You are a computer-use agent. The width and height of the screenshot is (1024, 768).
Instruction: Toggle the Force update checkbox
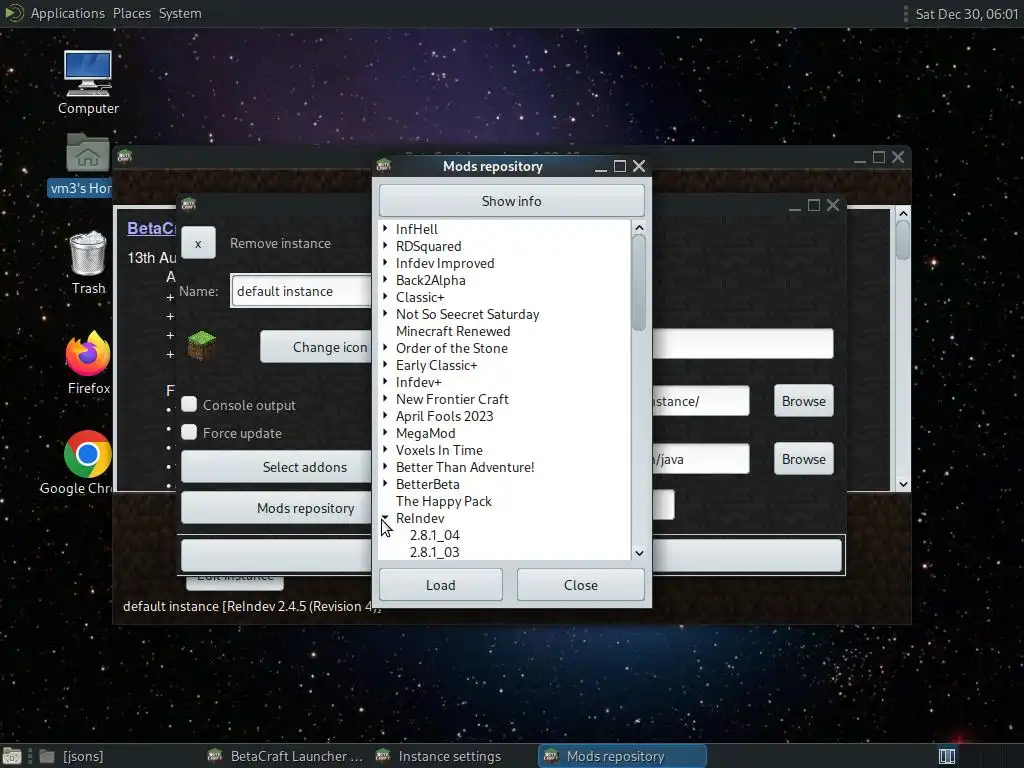(189, 432)
